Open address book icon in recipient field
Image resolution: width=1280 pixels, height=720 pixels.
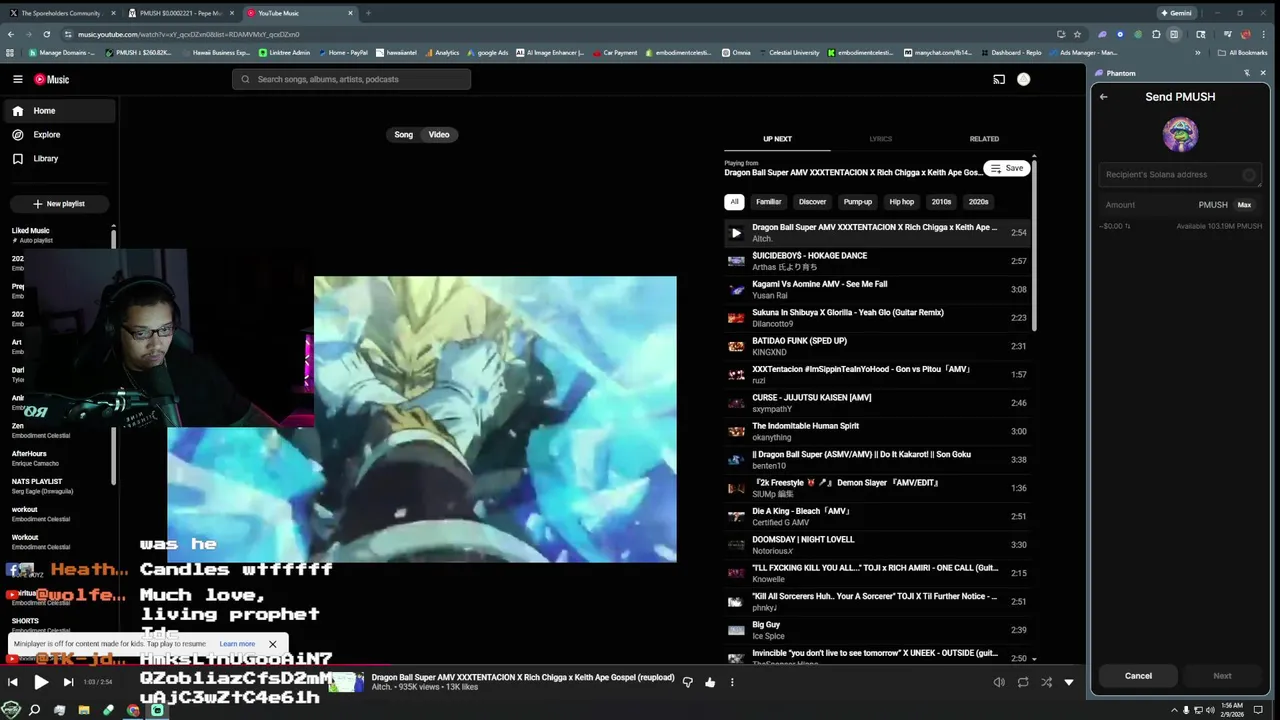point(1249,175)
